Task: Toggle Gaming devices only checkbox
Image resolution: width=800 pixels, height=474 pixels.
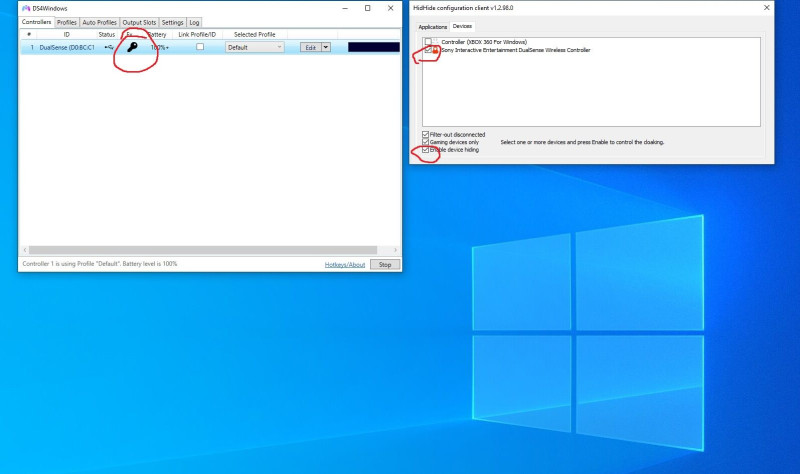Action: pyautogui.click(x=425, y=142)
